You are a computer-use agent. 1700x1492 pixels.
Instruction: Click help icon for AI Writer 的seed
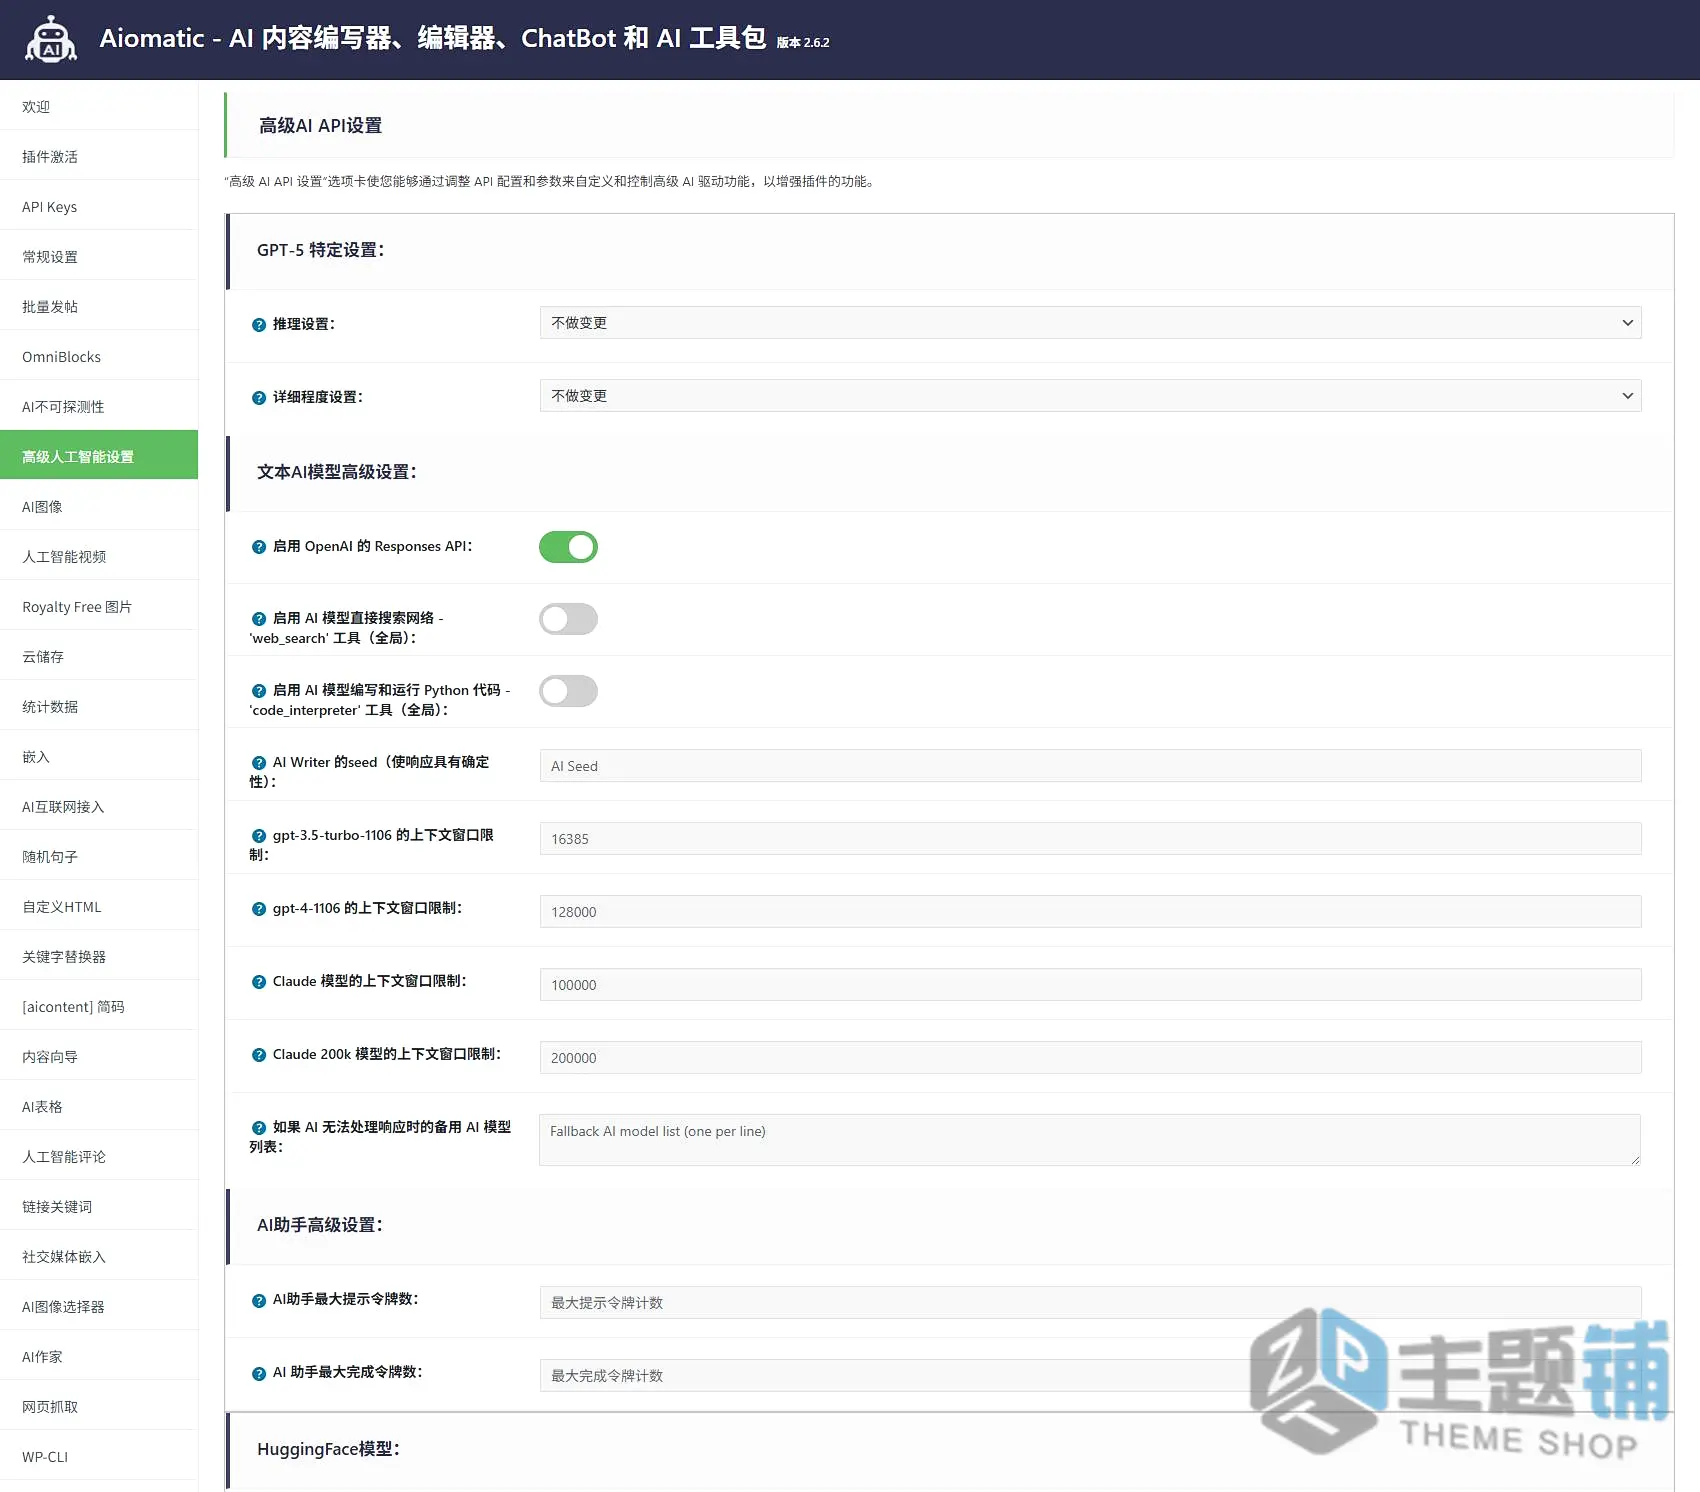[259, 763]
